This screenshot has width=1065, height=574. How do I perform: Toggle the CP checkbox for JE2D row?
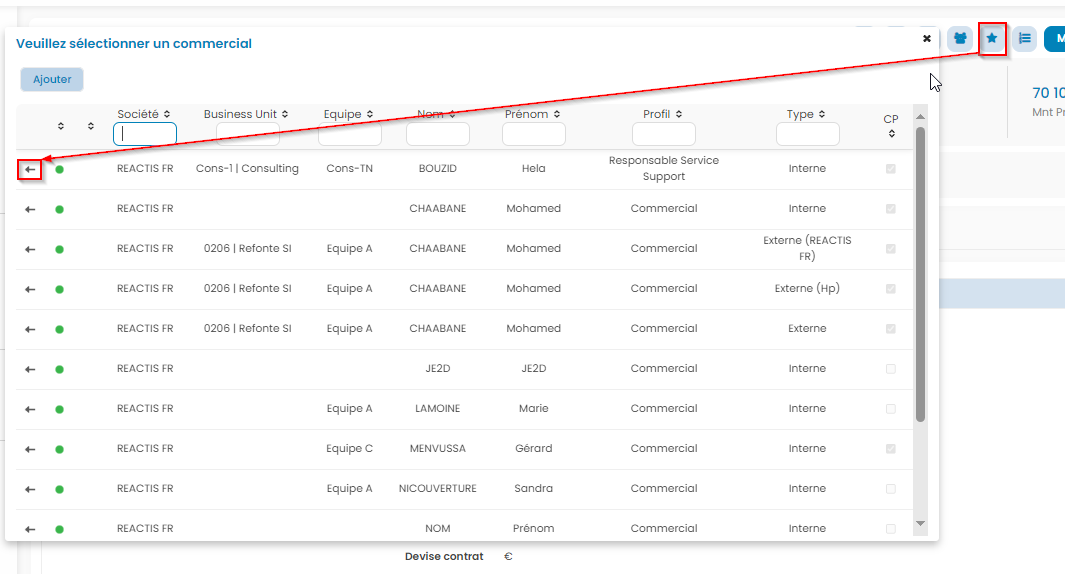(x=891, y=369)
